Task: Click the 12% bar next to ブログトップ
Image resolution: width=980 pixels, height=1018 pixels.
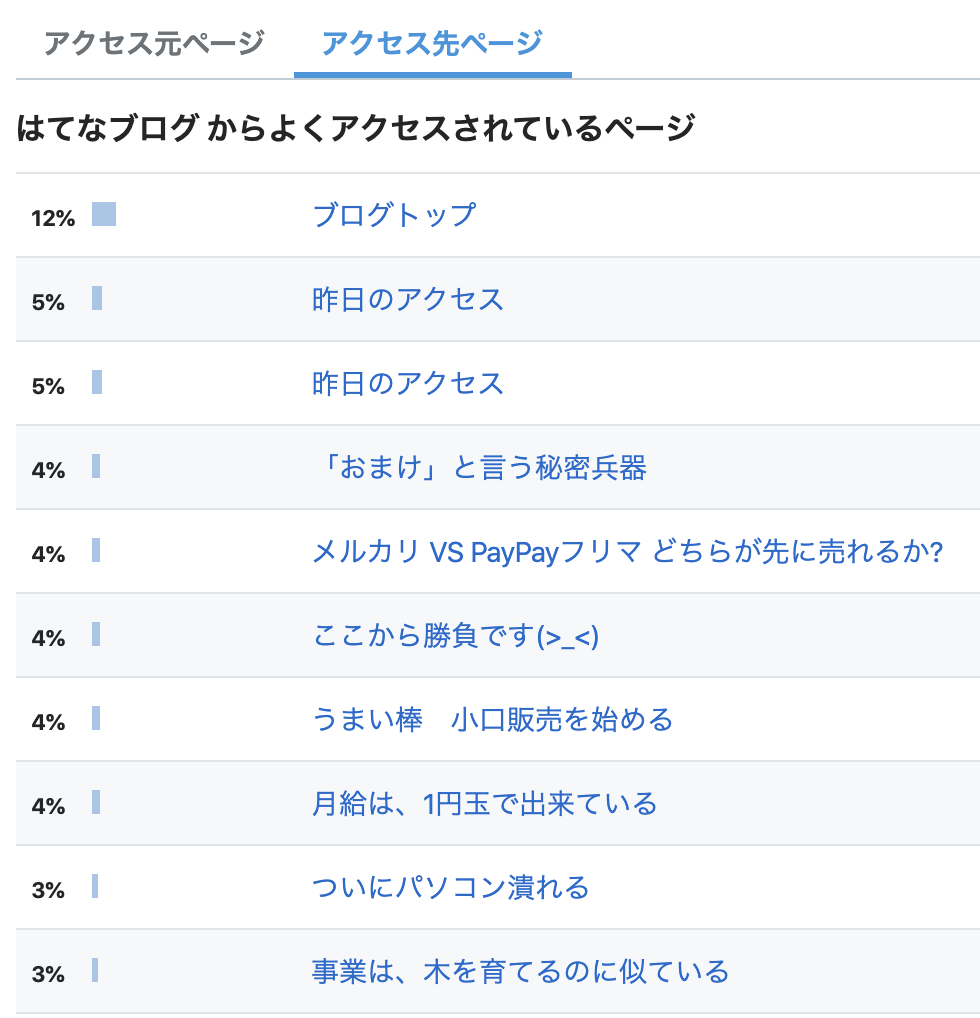Action: click(104, 214)
